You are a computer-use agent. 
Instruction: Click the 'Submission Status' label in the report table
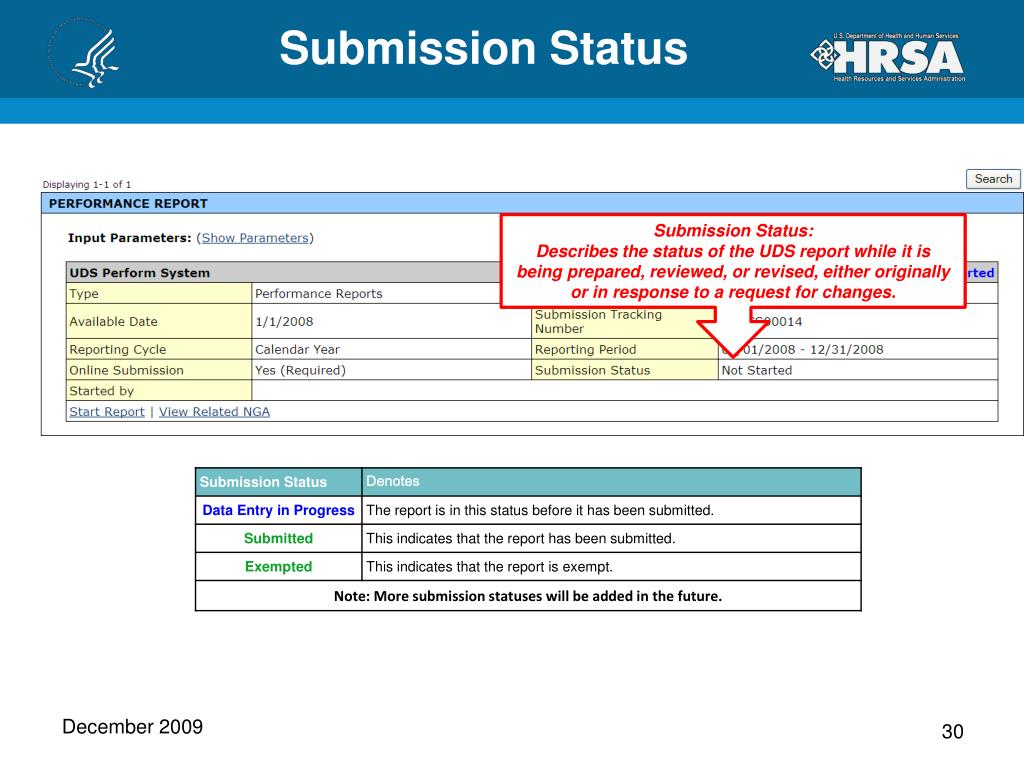point(592,370)
